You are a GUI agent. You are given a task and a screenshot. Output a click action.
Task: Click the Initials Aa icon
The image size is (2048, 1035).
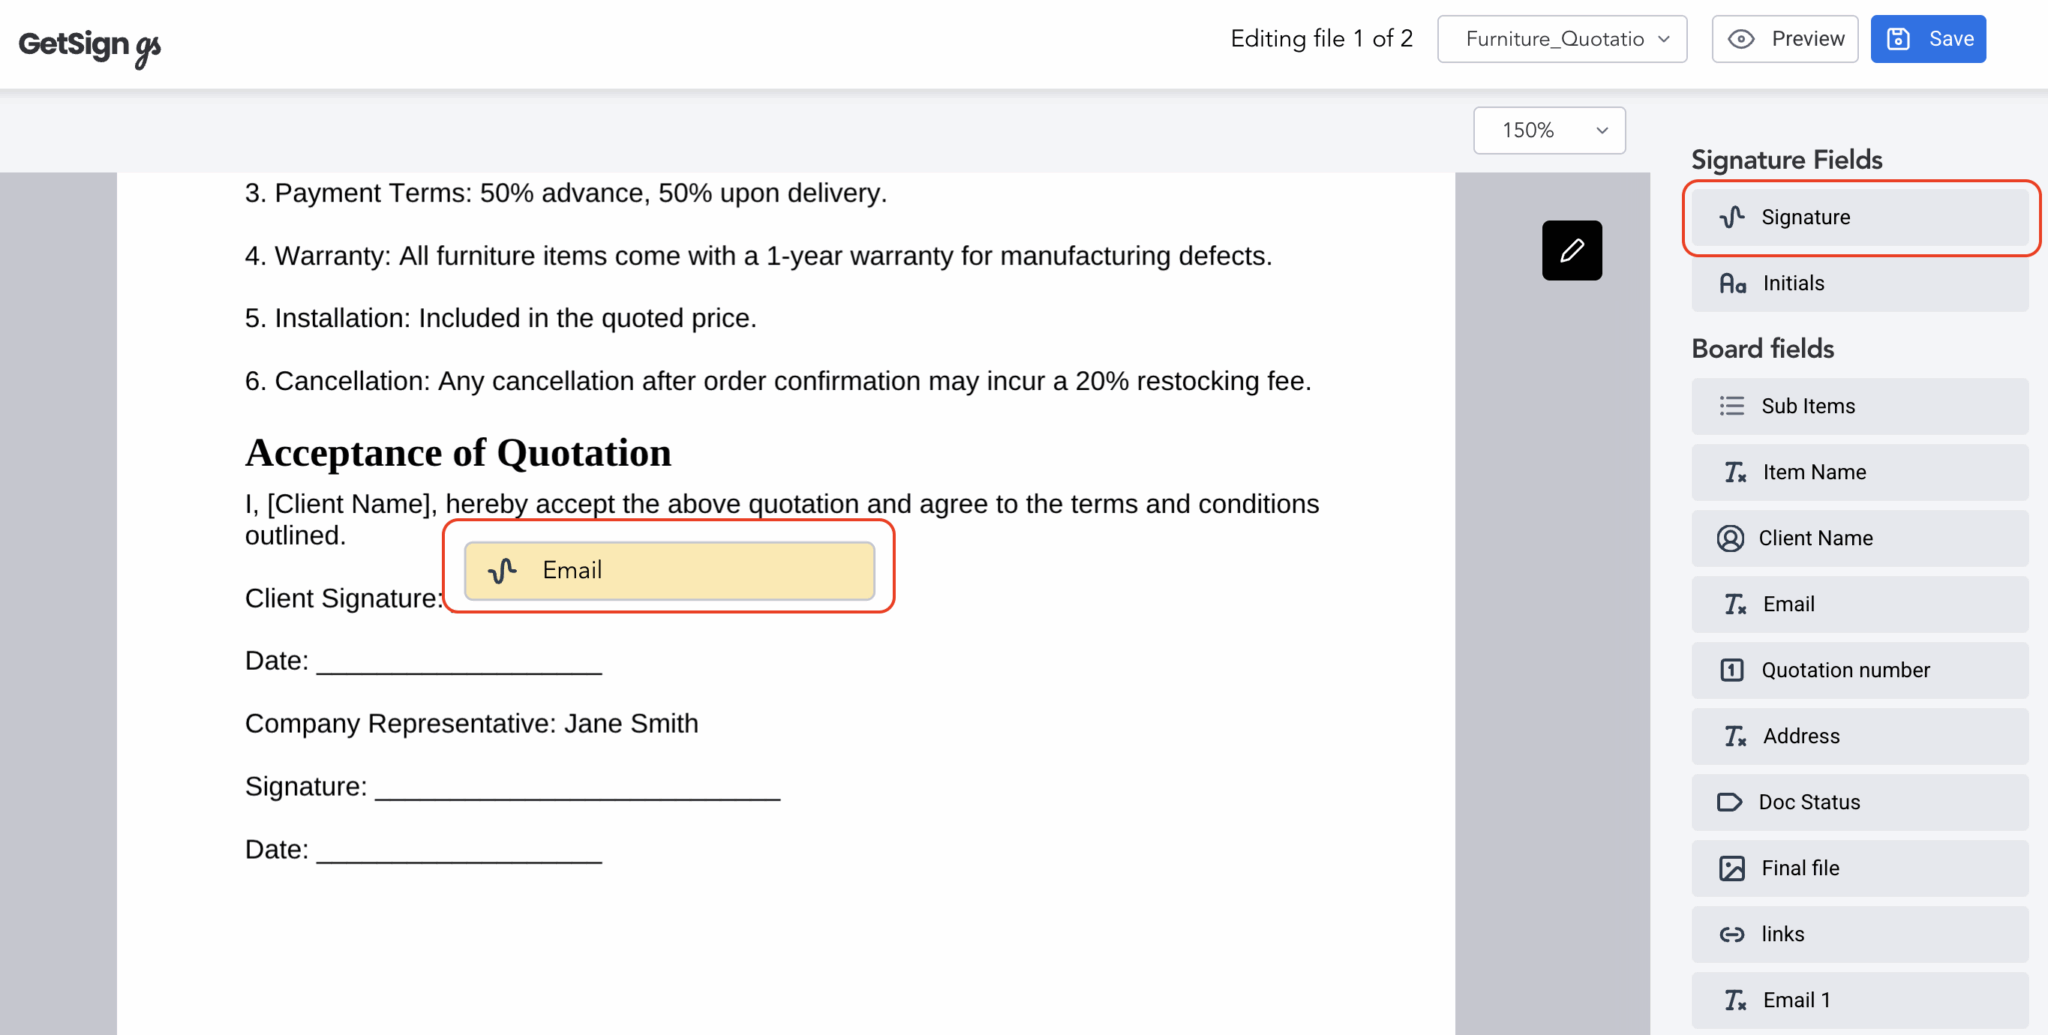(x=1733, y=283)
